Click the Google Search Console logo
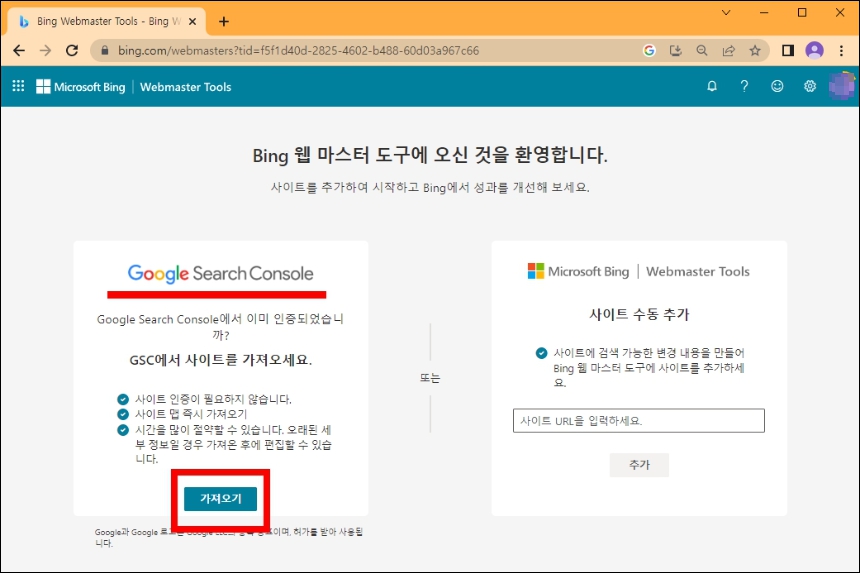Viewport: 860px width, 573px height. 220,273
